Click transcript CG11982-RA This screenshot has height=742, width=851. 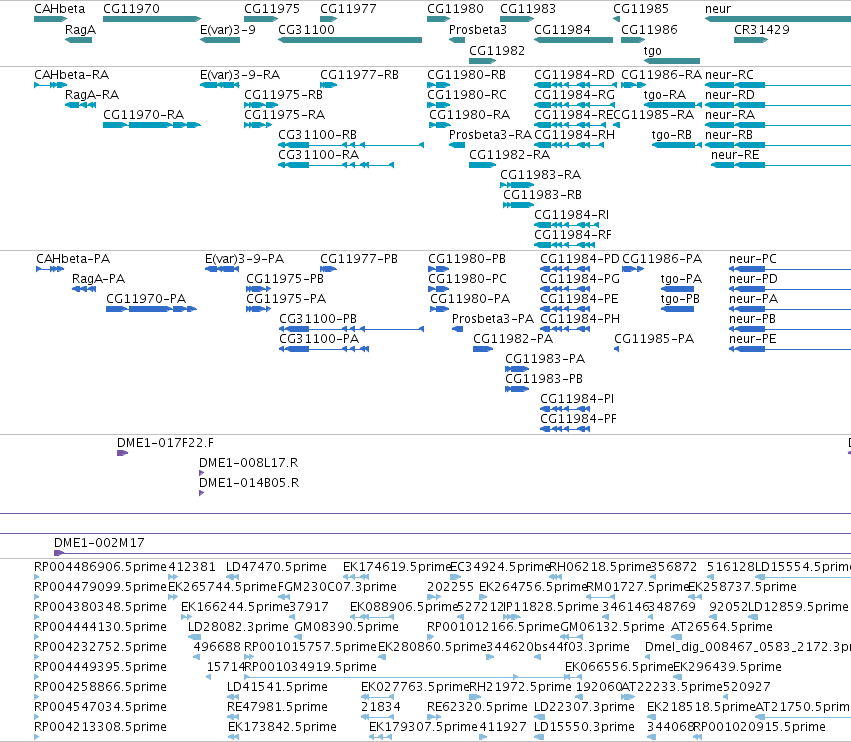(x=510, y=155)
